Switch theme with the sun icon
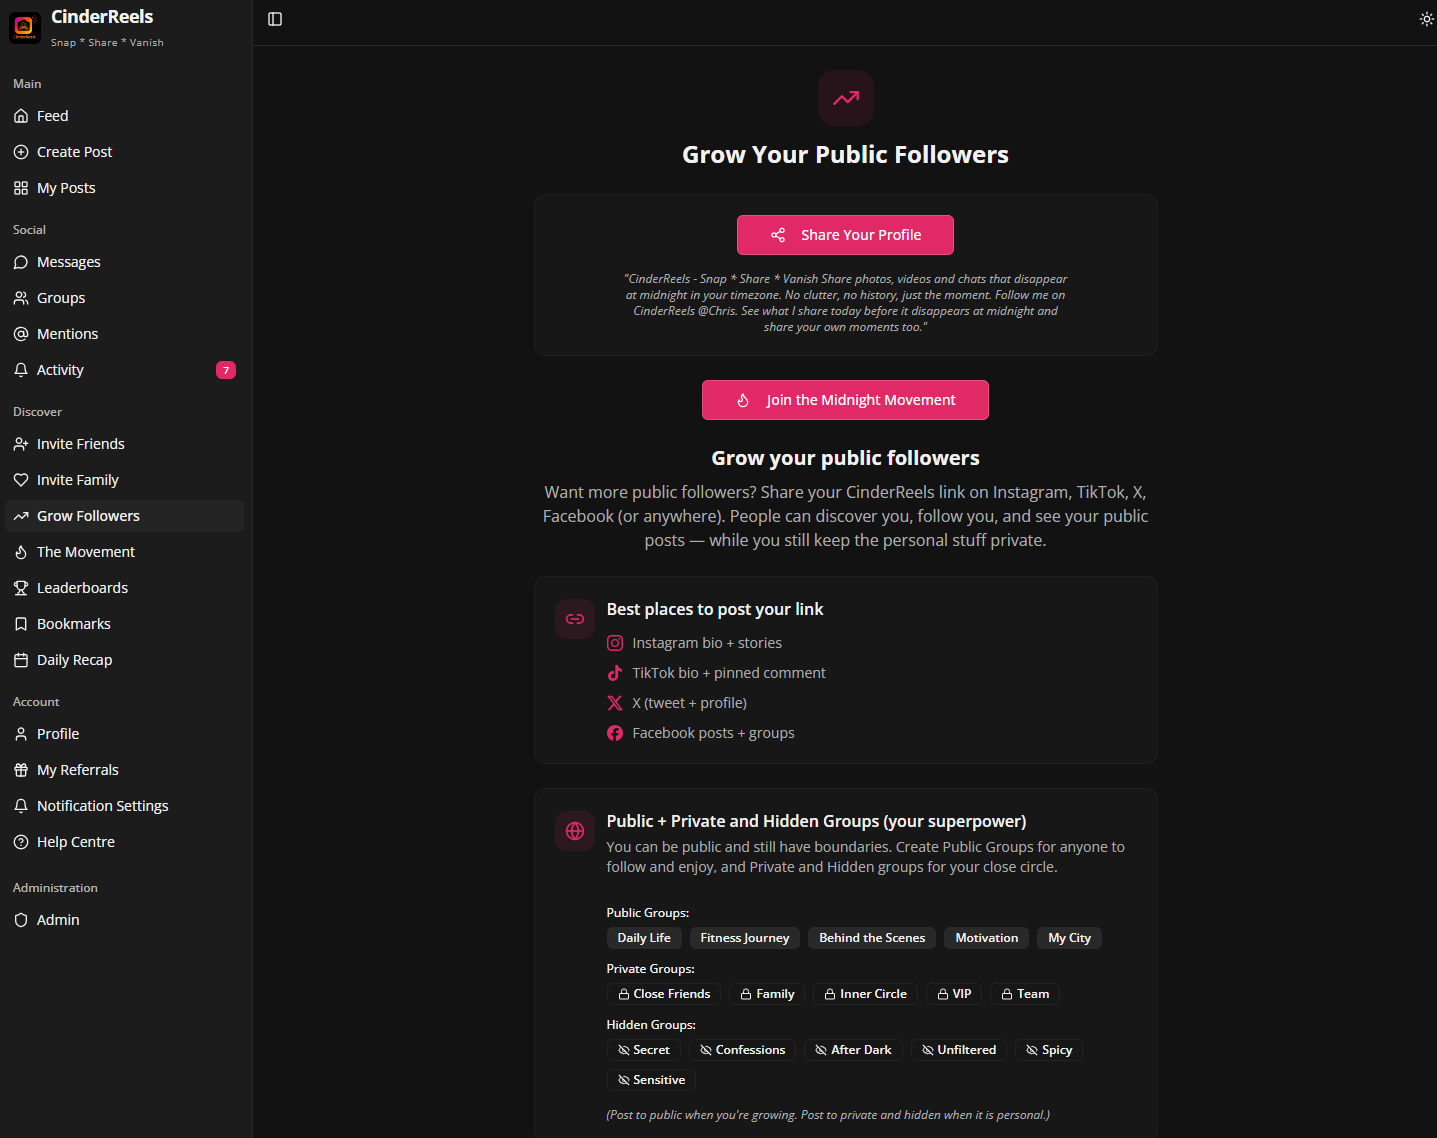This screenshot has width=1437, height=1138. [1426, 19]
